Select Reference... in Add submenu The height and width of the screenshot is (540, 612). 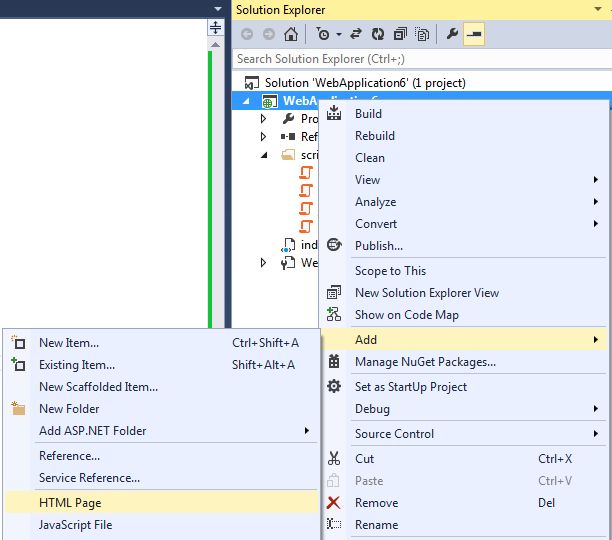coord(162,456)
